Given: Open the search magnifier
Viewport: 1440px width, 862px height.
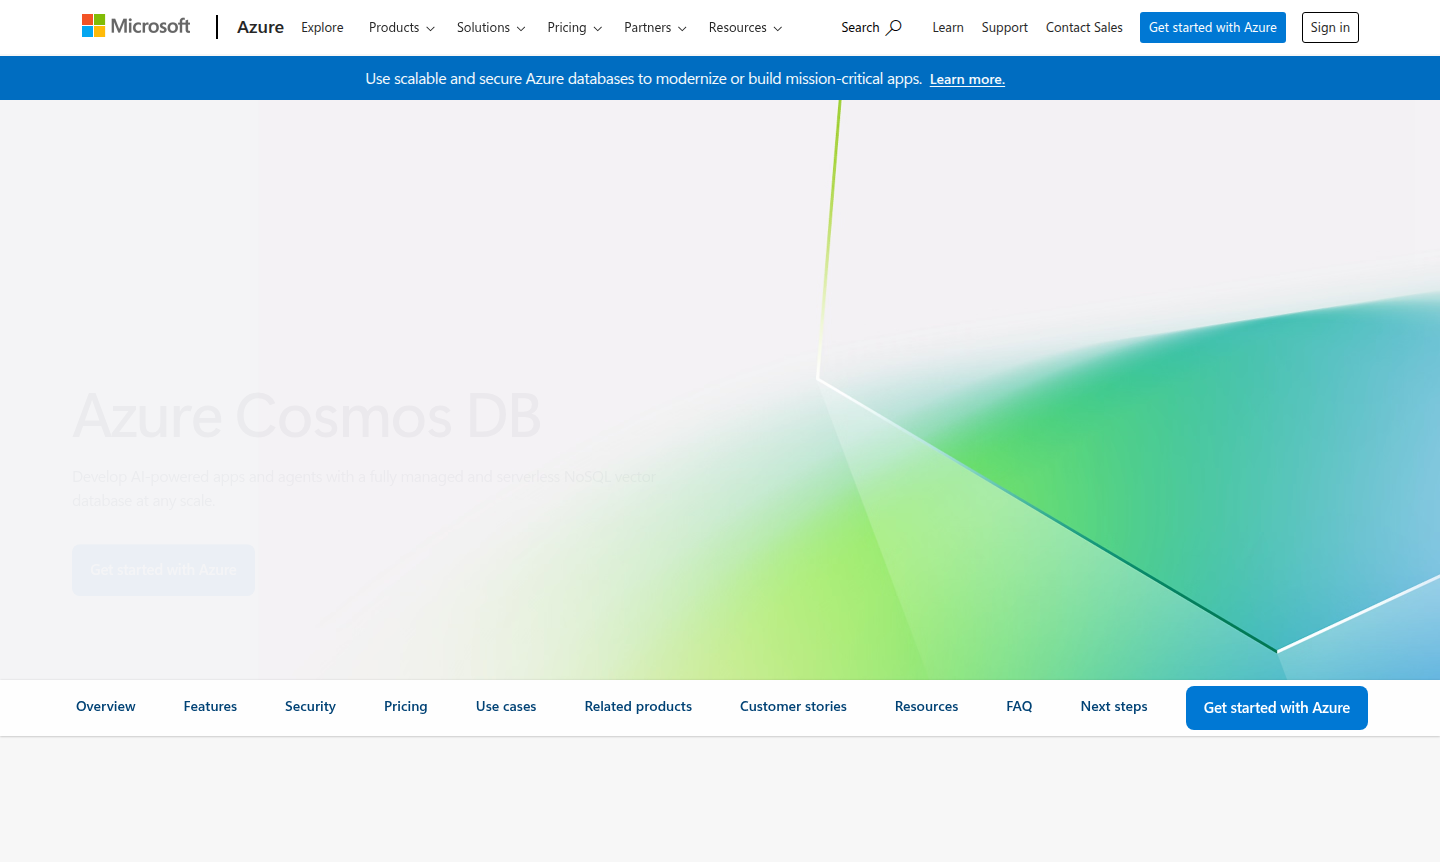Looking at the screenshot, I should pyautogui.click(x=891, y=27).
